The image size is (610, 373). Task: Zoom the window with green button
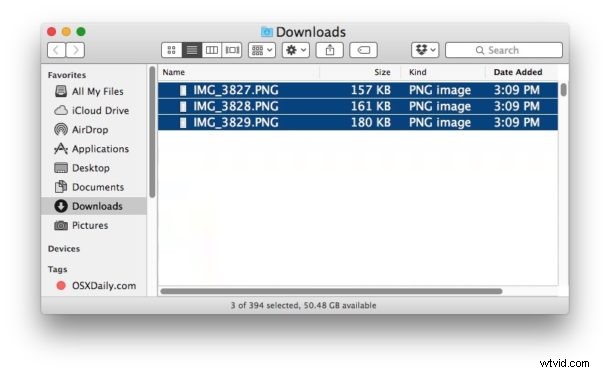click(x=81, y=32)
